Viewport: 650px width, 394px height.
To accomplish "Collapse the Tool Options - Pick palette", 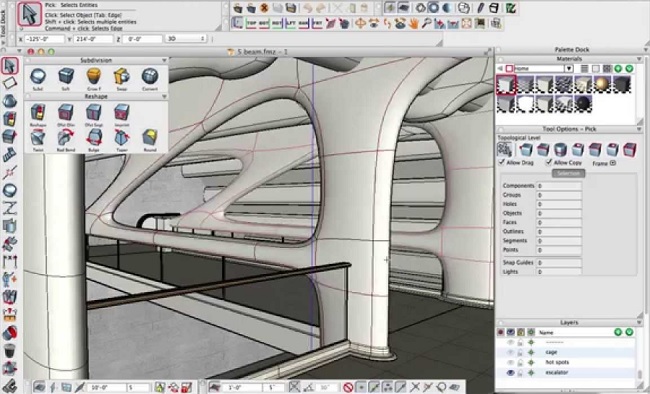I will [x=639, y=129].
